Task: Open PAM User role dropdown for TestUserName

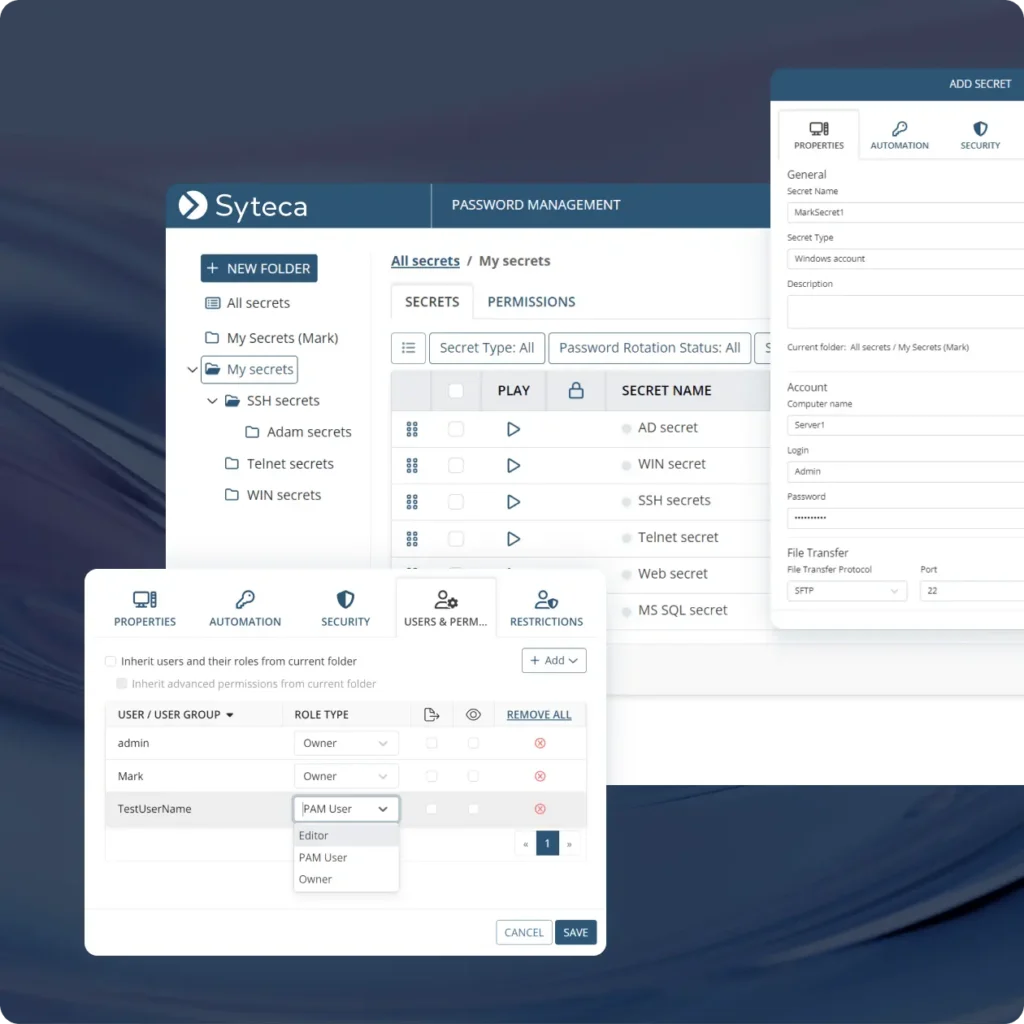Action: [x=345, y=808]
